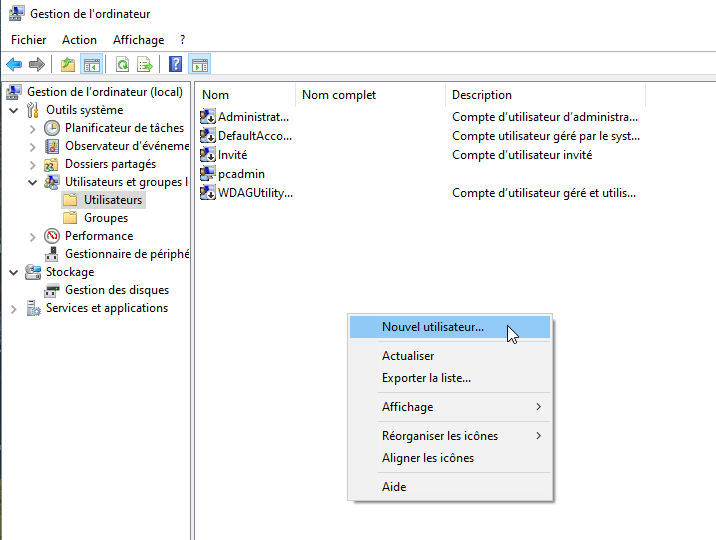The height and width of the screenshot is (540, 716).
Task: Select the pcadmin user name
Action: [x=241, y=174]
